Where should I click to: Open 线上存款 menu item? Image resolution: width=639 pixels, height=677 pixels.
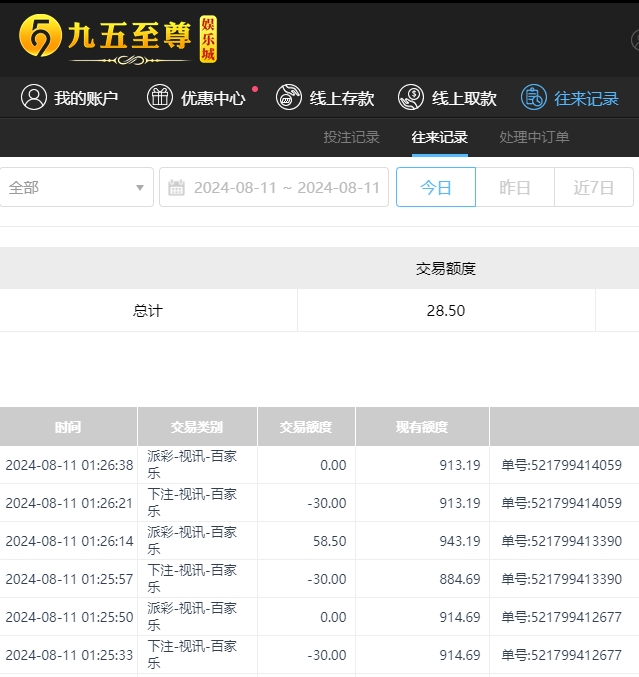tap(342, 98)
